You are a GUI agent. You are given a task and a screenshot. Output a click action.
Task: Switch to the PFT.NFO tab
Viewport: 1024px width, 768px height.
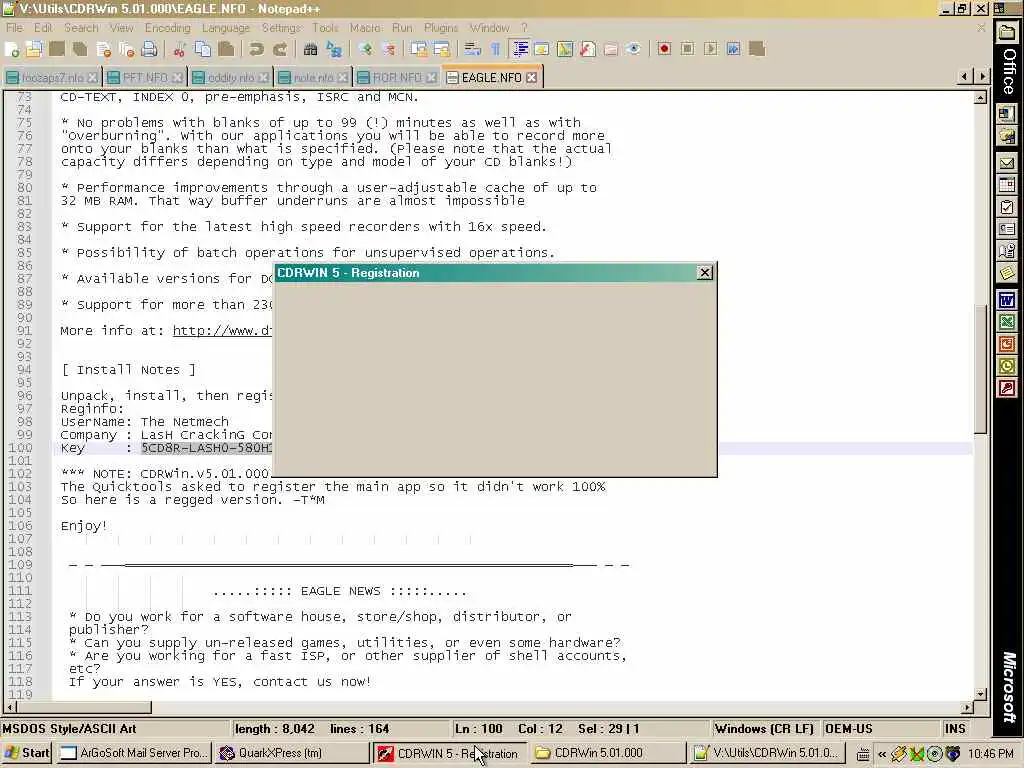pyautogui.click(x=144, y=78)
